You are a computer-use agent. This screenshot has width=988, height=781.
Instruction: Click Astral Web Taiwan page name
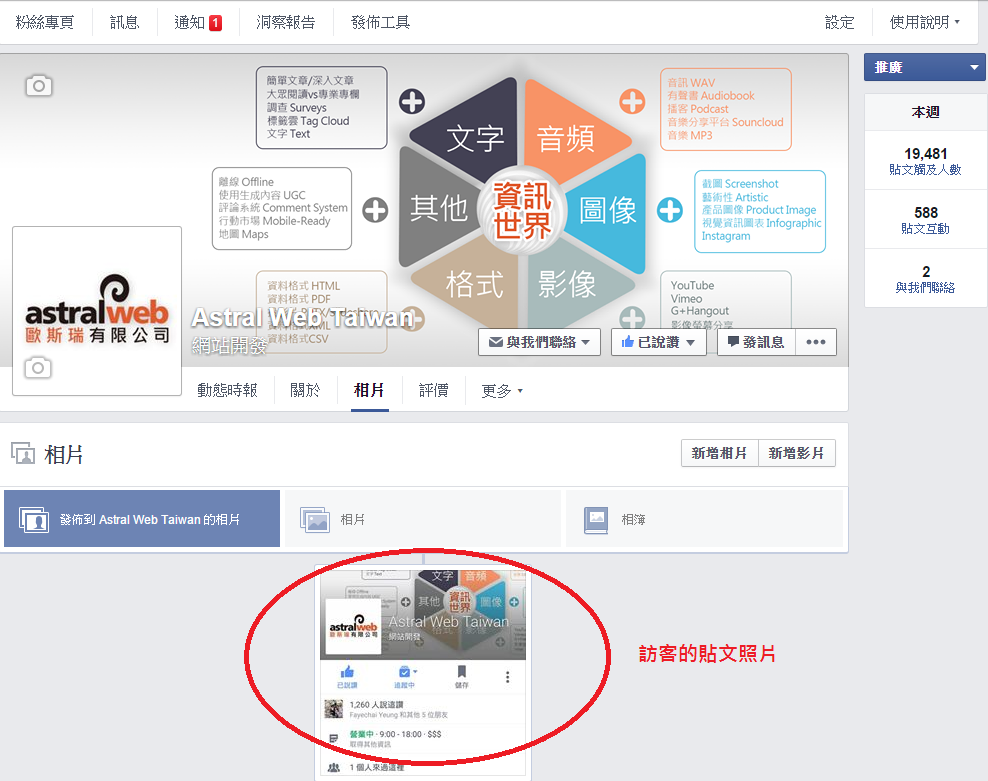click(x=302, y=318)
